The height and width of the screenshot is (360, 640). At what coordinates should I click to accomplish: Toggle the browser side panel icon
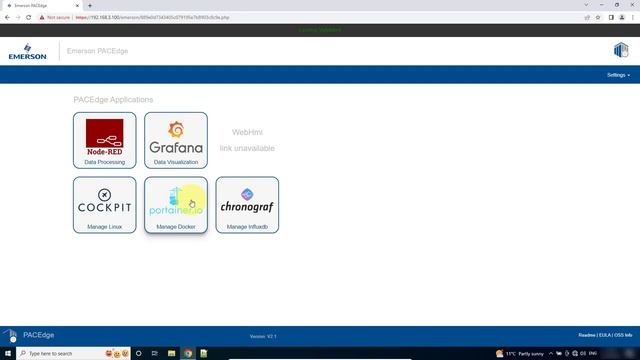[611, 18]
